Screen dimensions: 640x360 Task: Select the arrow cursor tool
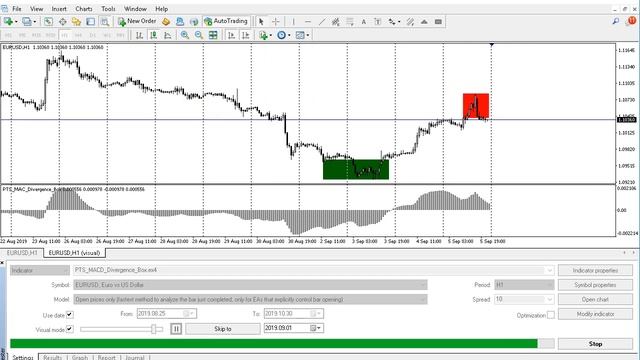click(261, 22)
